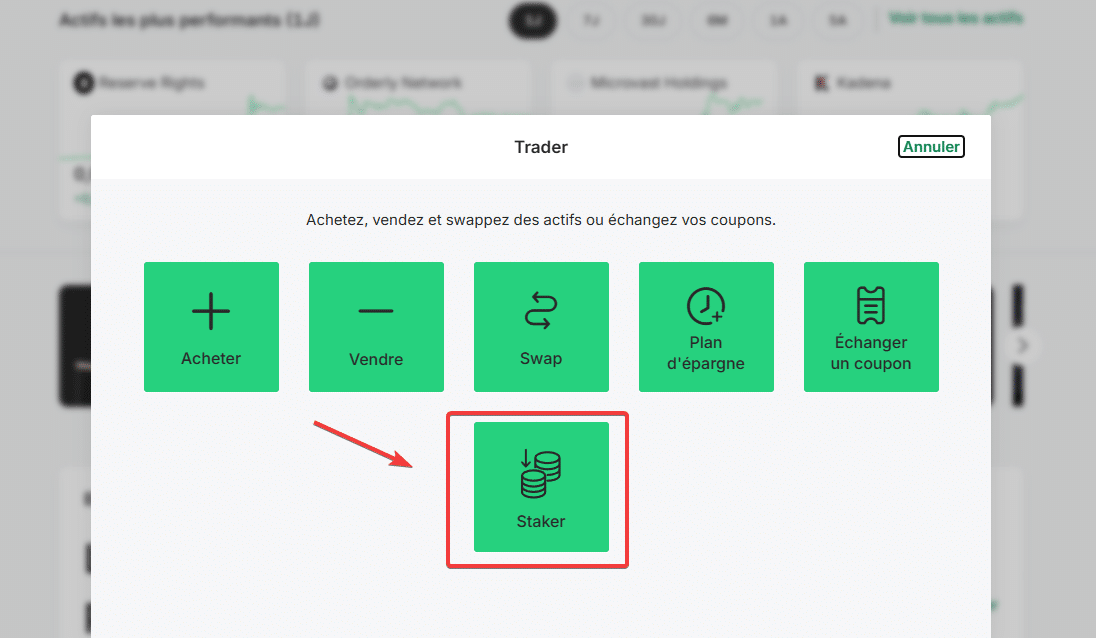The width and height of the screenshot is (1096, 638).
Task: Click the Microvast Holdings logo icon
Action: tap(575, 83)
